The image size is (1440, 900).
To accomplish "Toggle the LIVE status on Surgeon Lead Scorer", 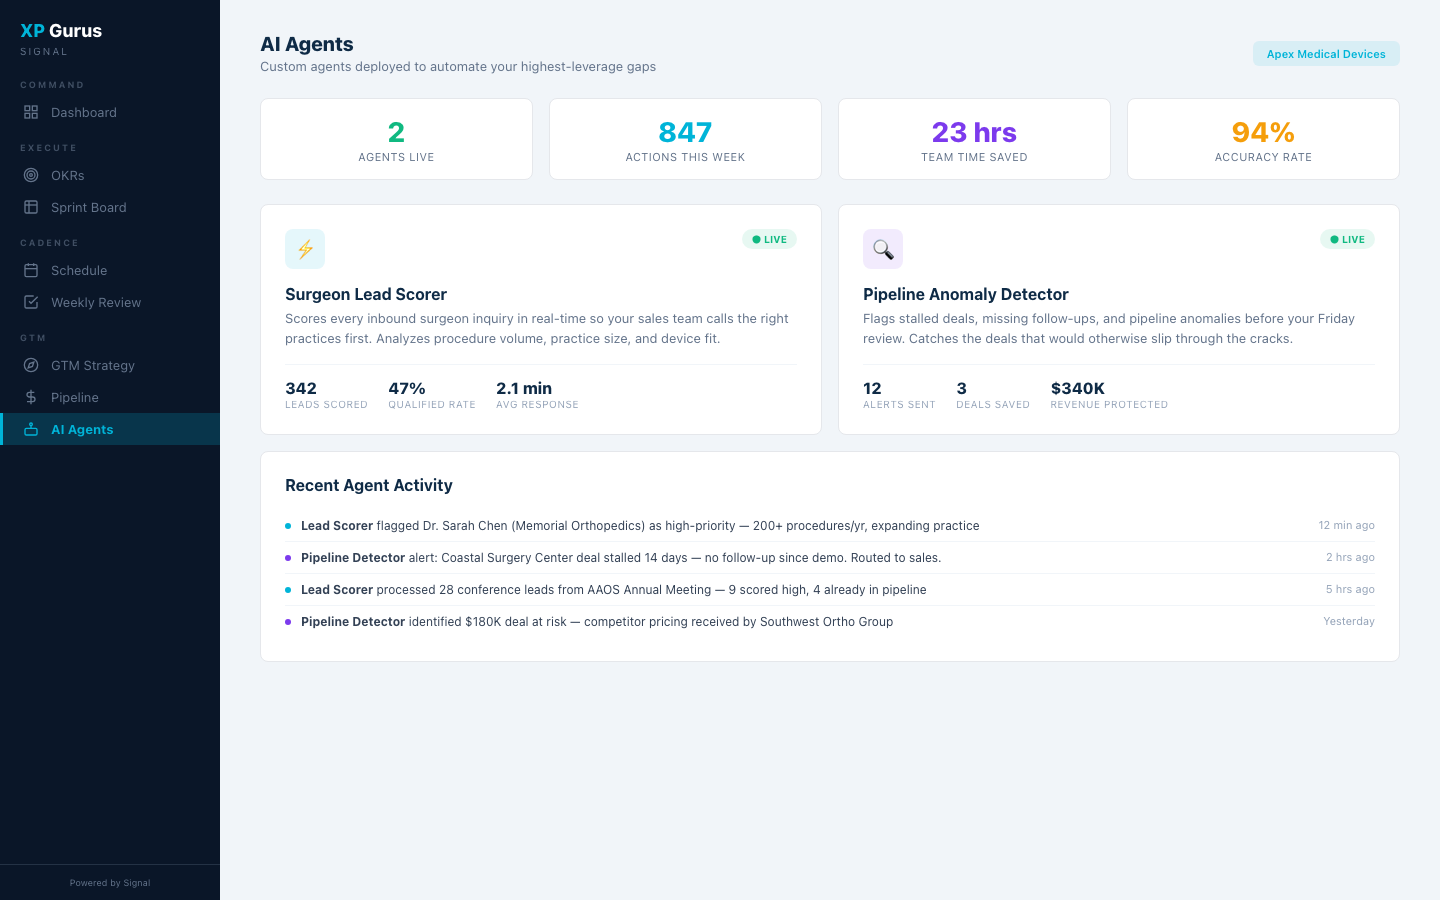I will coord(769,239).
